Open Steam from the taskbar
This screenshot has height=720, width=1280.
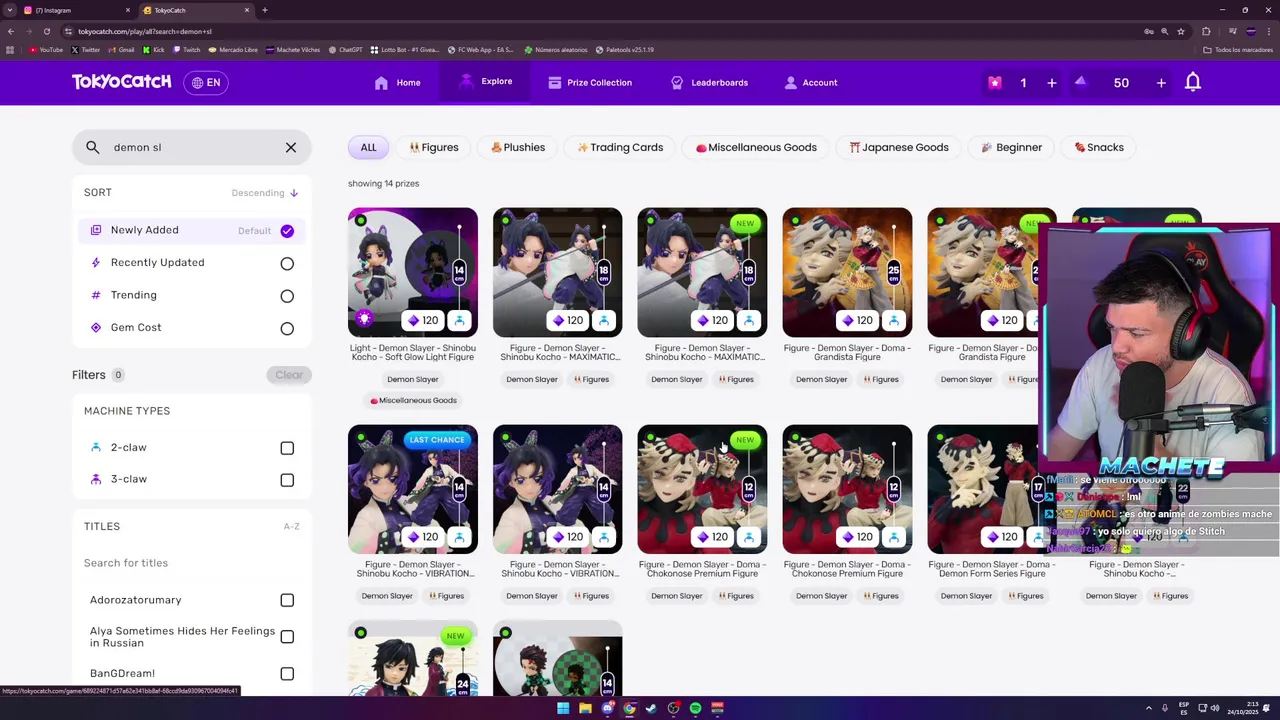[651, 708]
